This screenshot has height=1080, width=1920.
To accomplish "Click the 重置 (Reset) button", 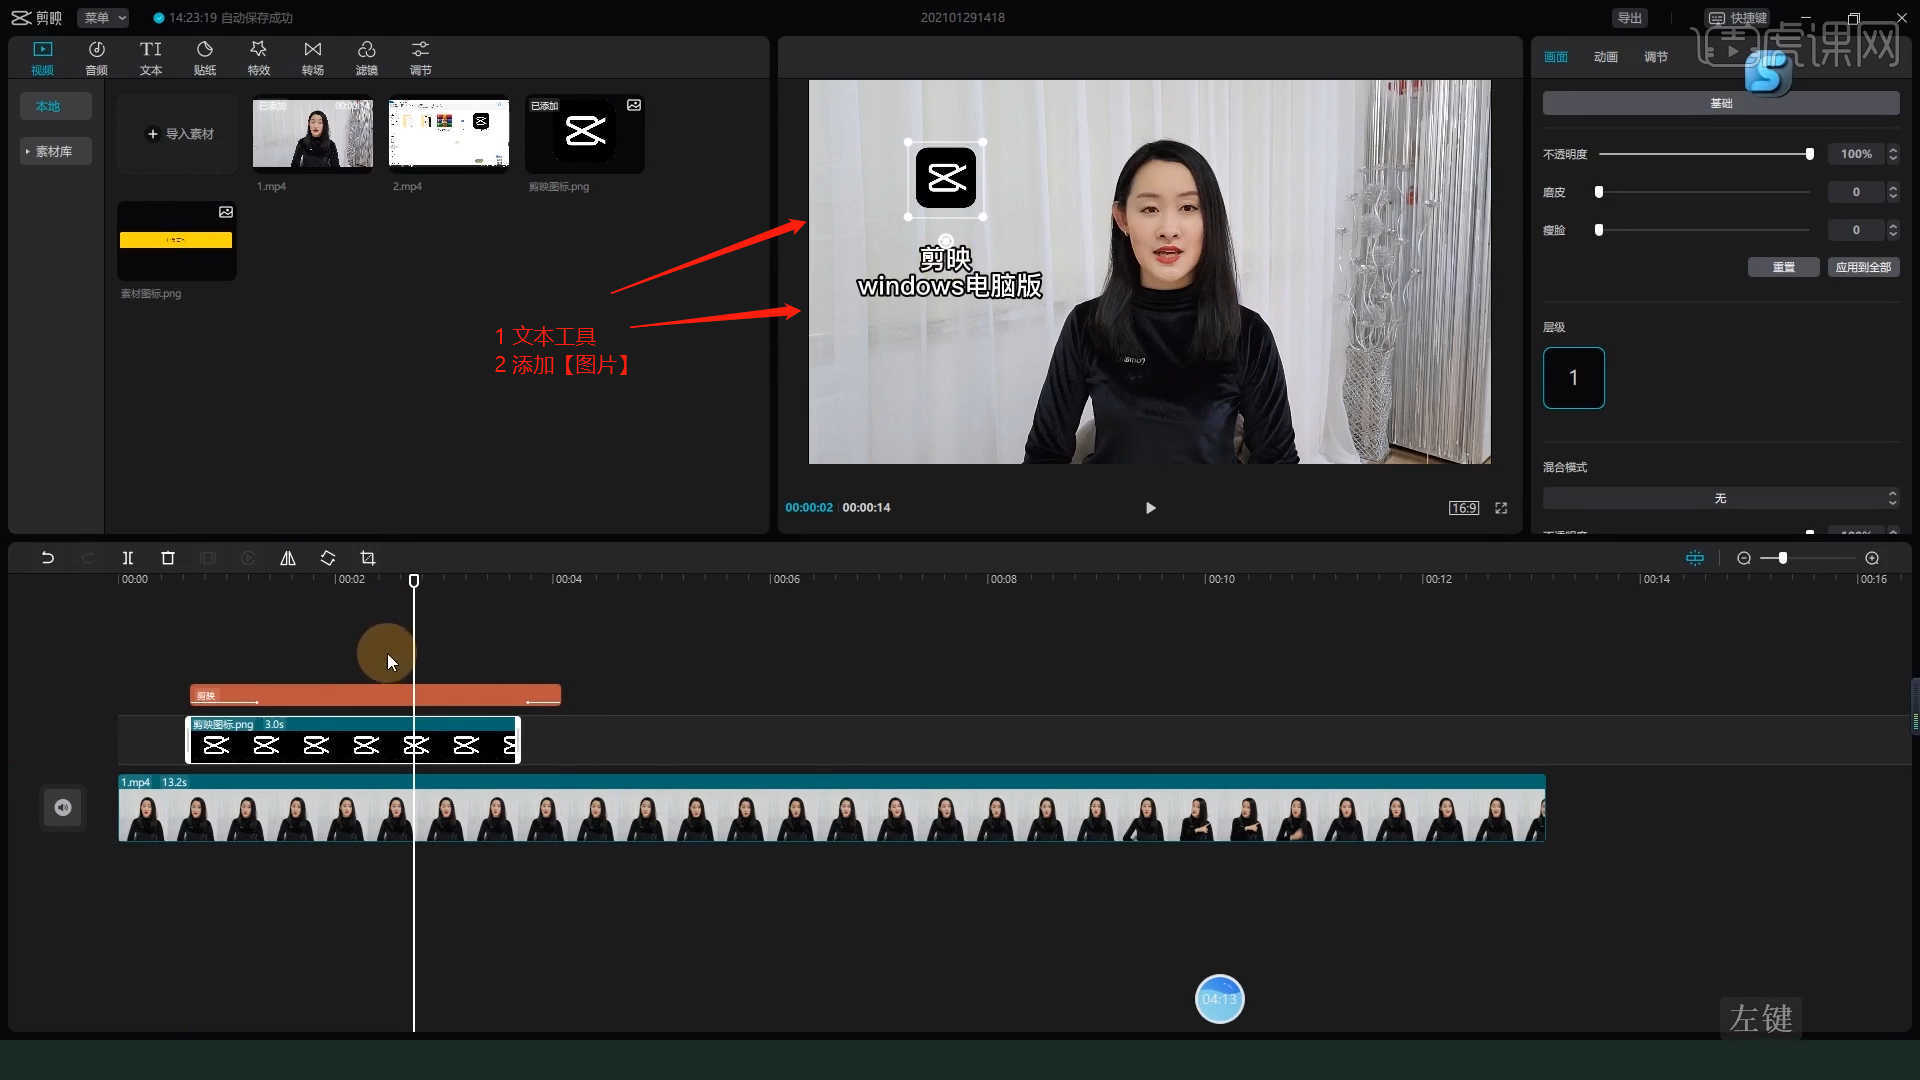I will coord(1784,267).
